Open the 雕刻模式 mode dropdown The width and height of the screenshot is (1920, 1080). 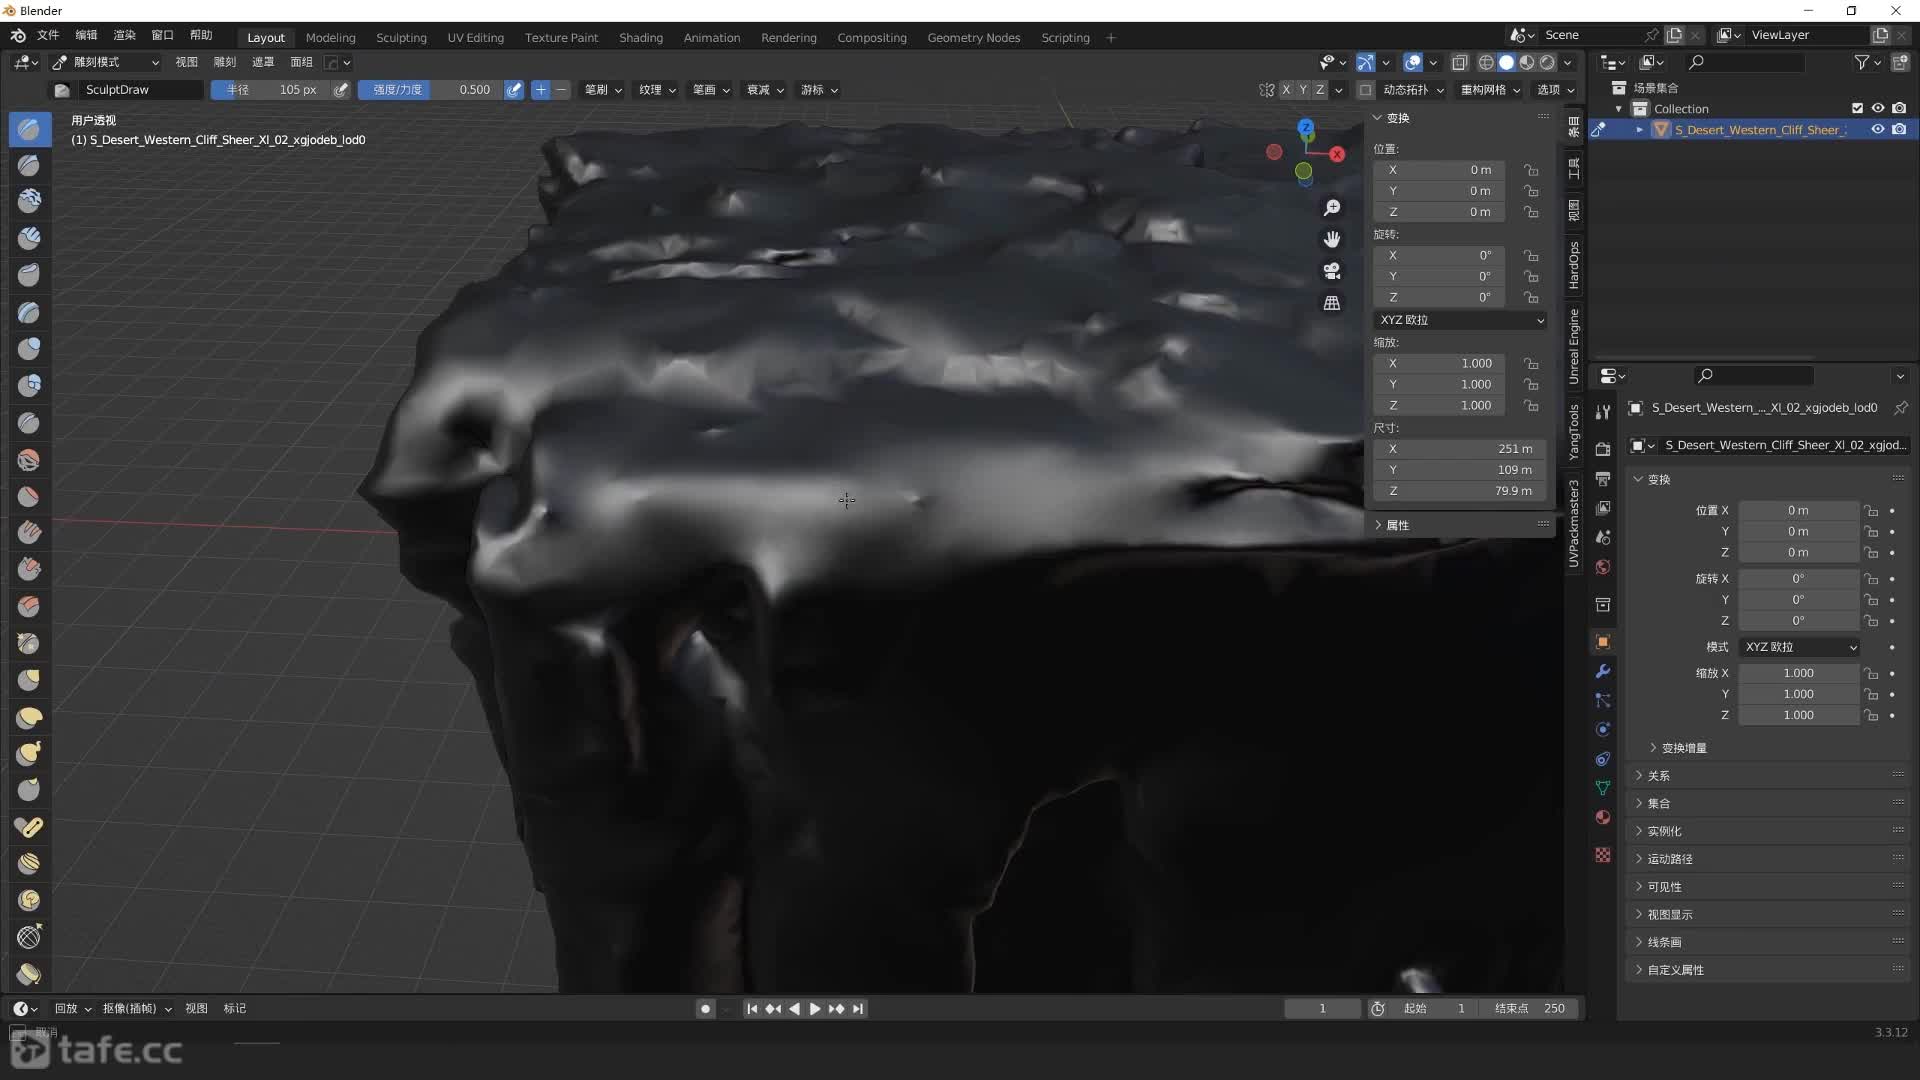point(106,62)
